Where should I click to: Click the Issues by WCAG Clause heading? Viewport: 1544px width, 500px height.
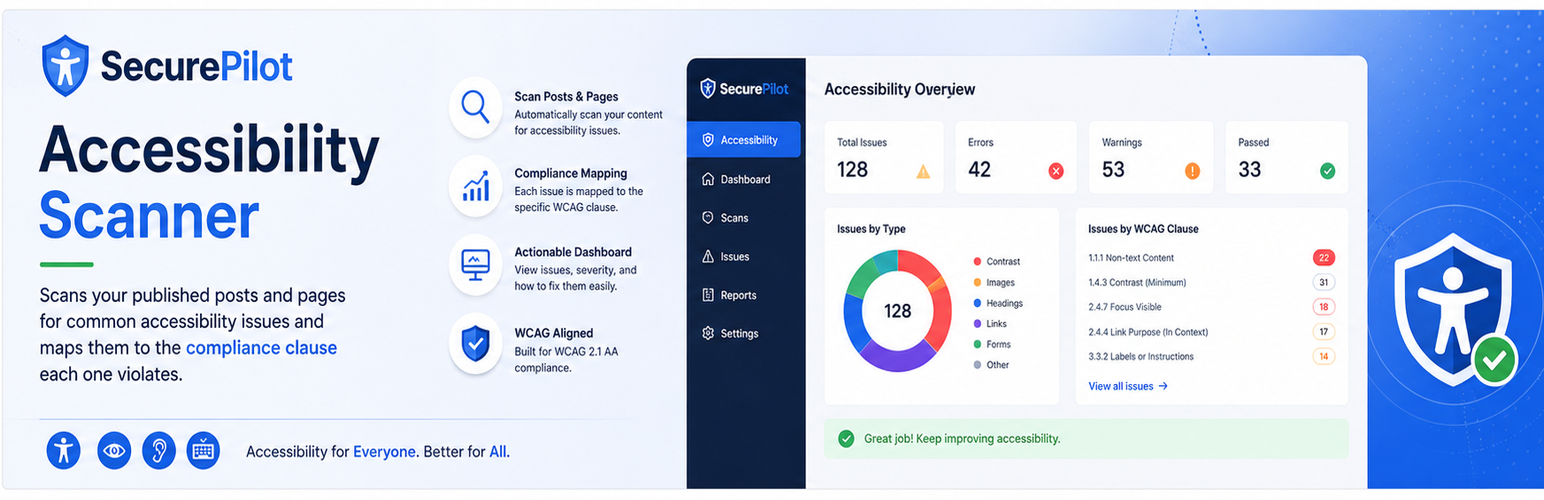[1143, 229]
